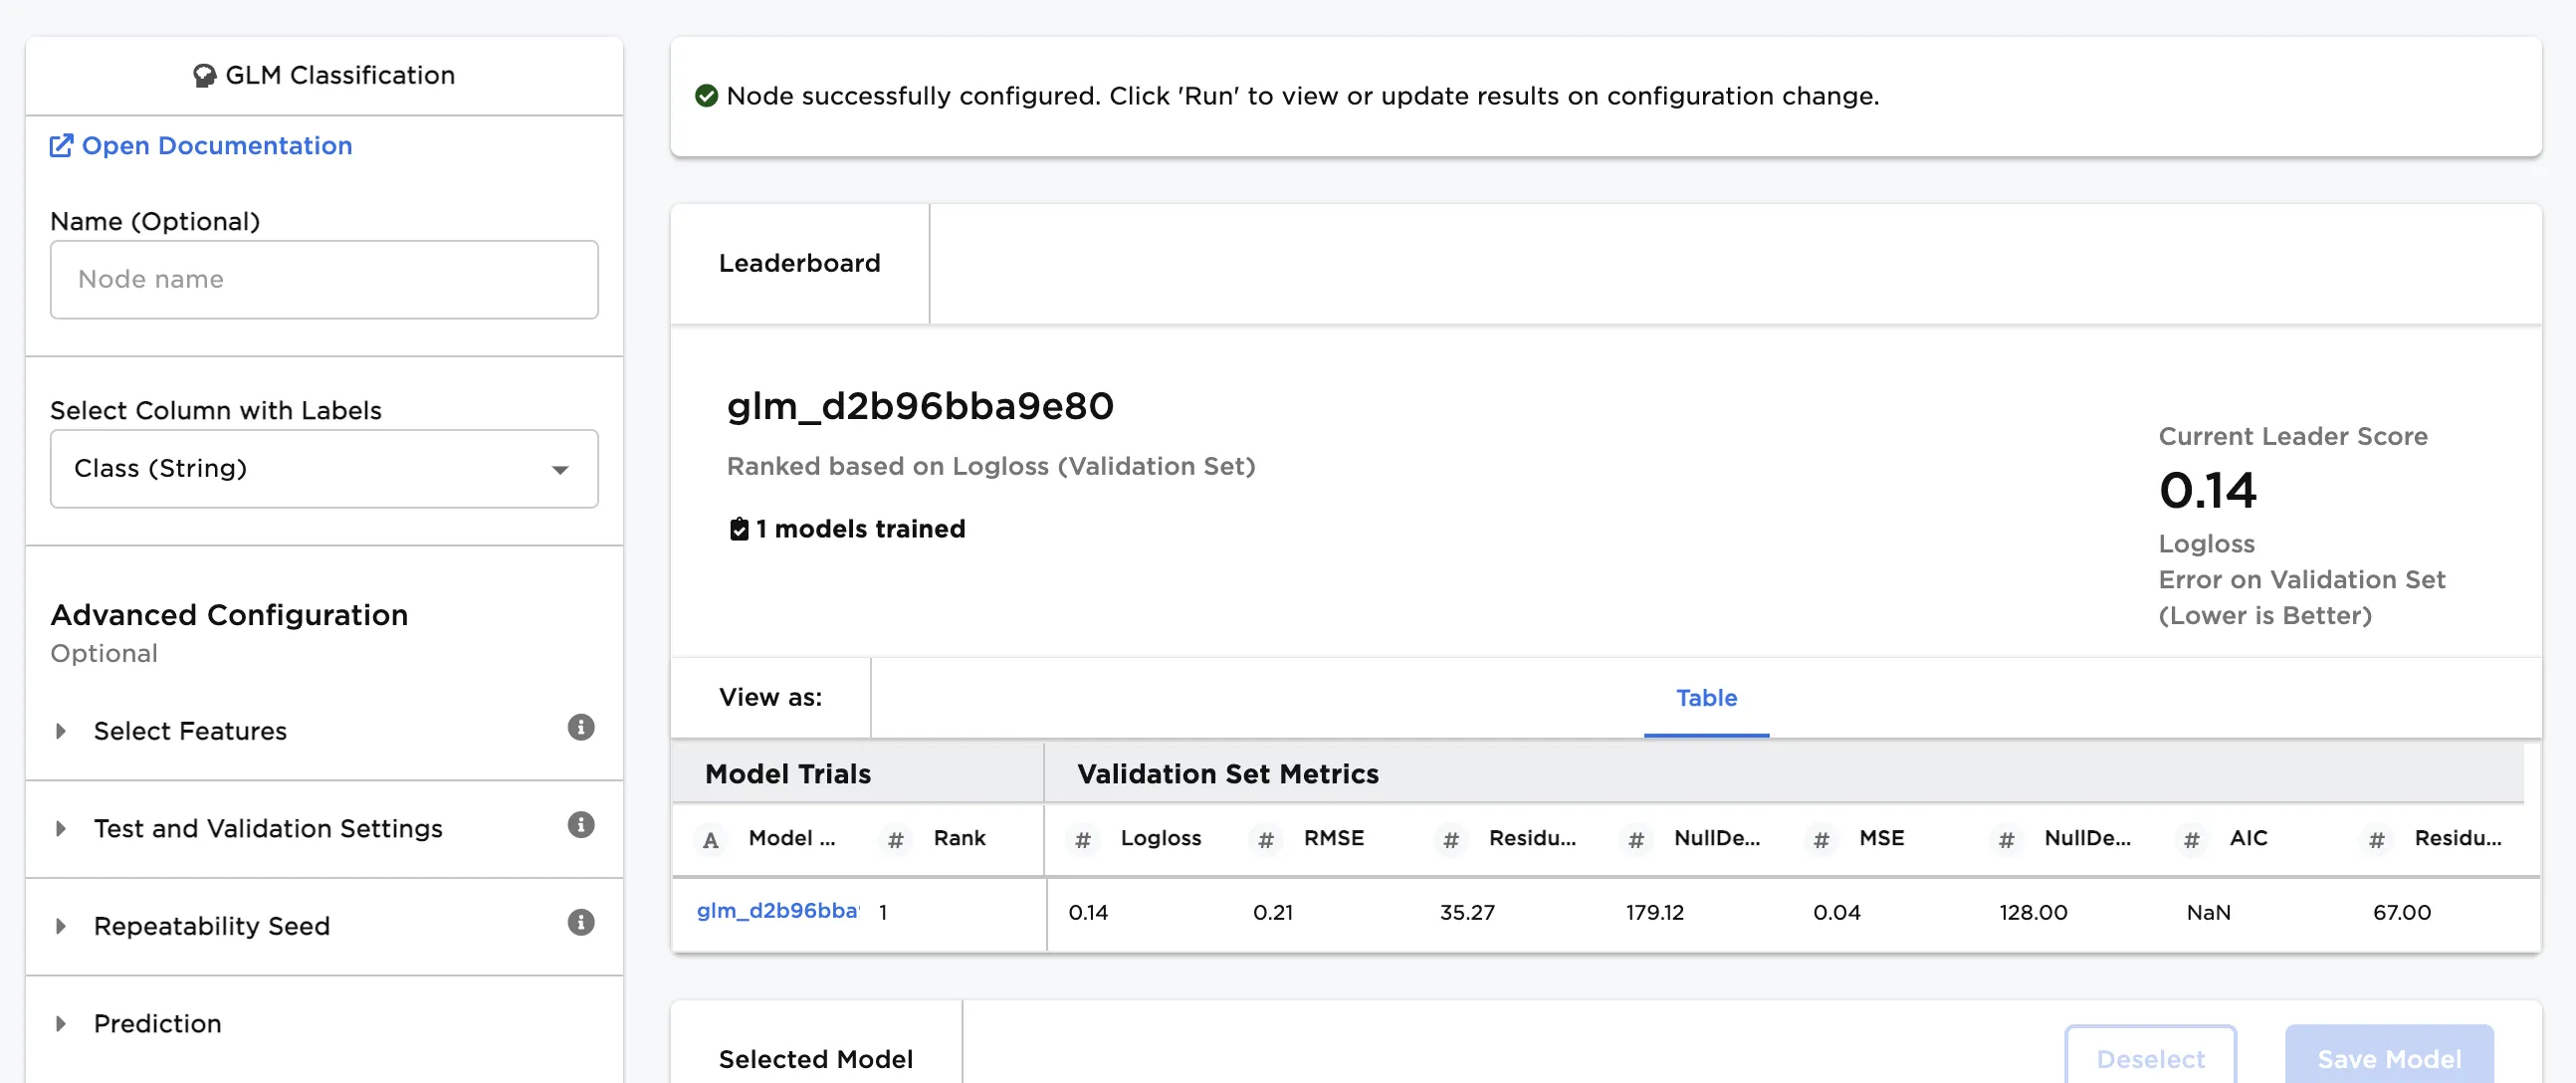This screenshot has height=1083, width=2576.
Task: Sort by the Logloss column header
Action: (1160, 839)
